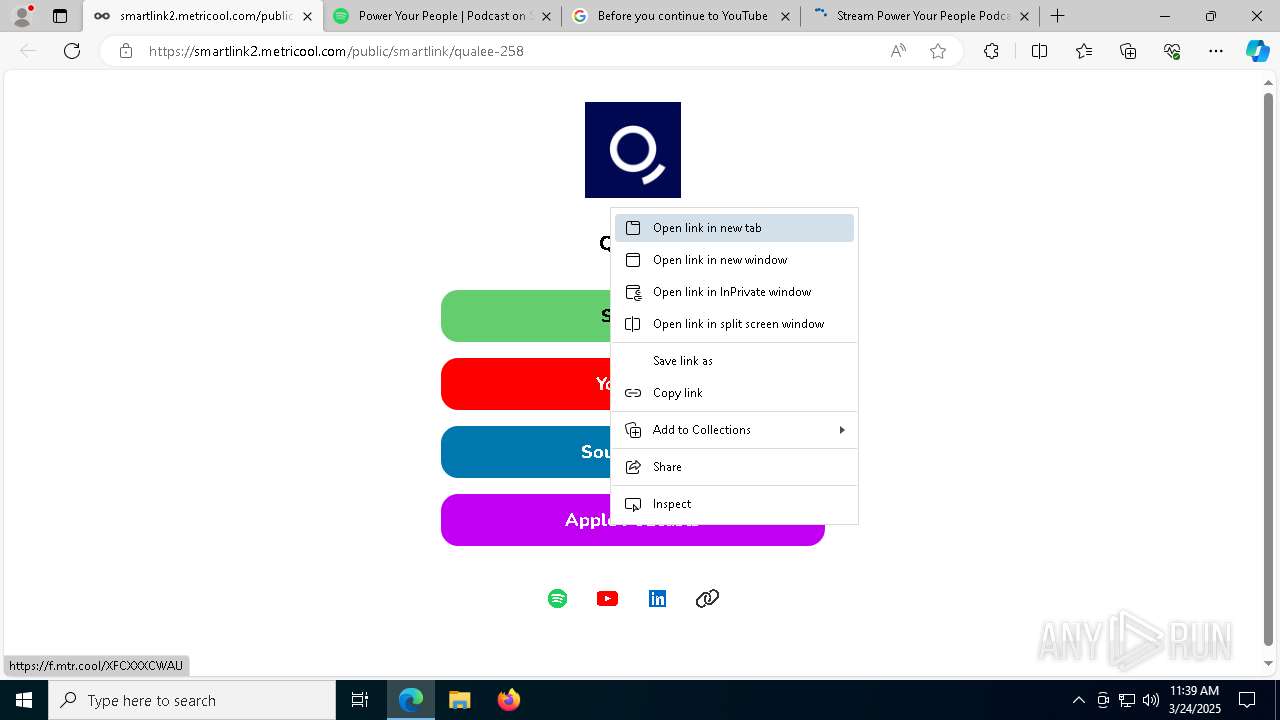This screenshot has width=1280, height=720.
Task: Refresh the page with the reload icon
Action: (72, 51)
